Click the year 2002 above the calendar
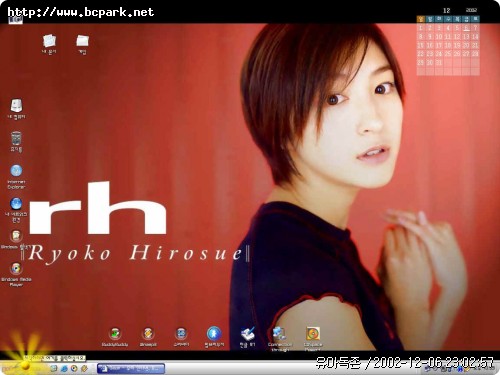Image resolution: width=500 pixels, height=375 pixels. 471,10
